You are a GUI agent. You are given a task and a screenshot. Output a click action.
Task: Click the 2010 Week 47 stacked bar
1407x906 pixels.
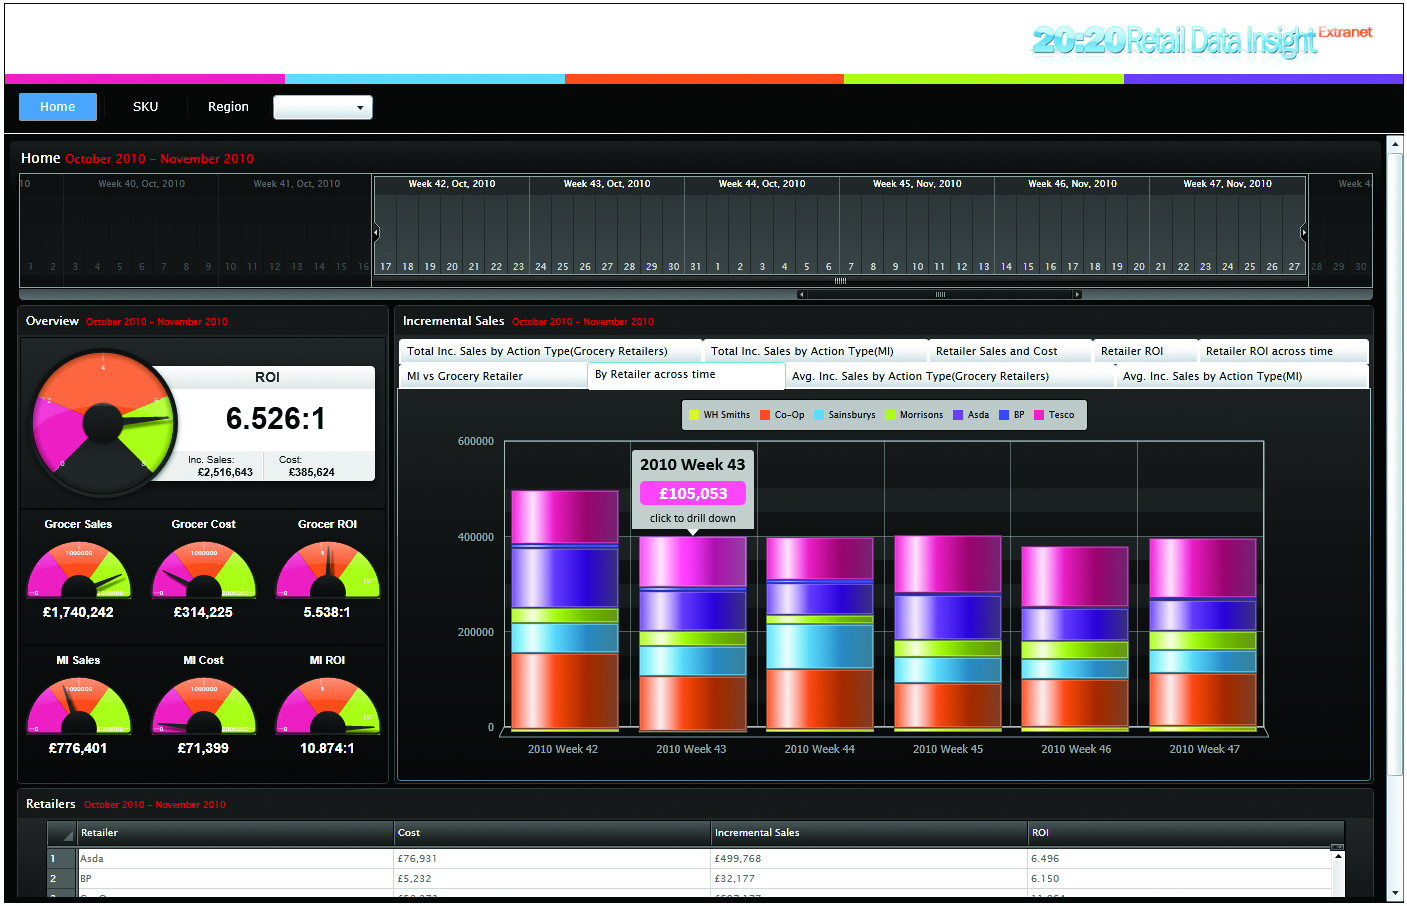(x=1203, y=634)
